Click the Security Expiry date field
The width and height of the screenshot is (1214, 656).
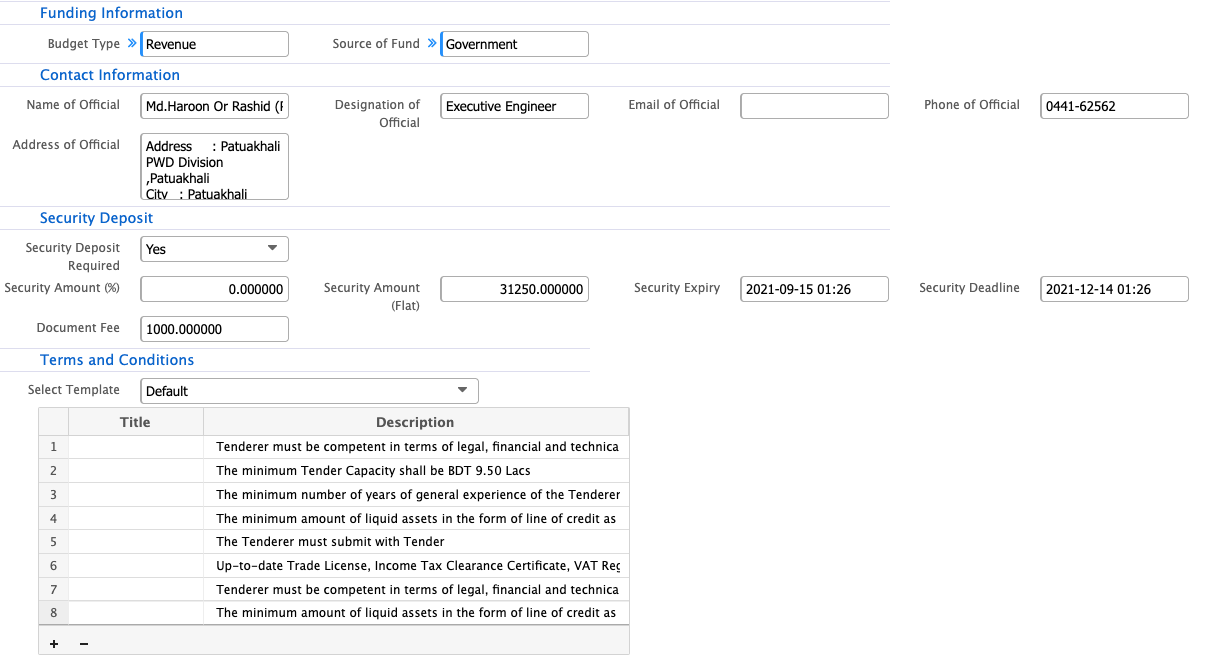tap(814, 289)
